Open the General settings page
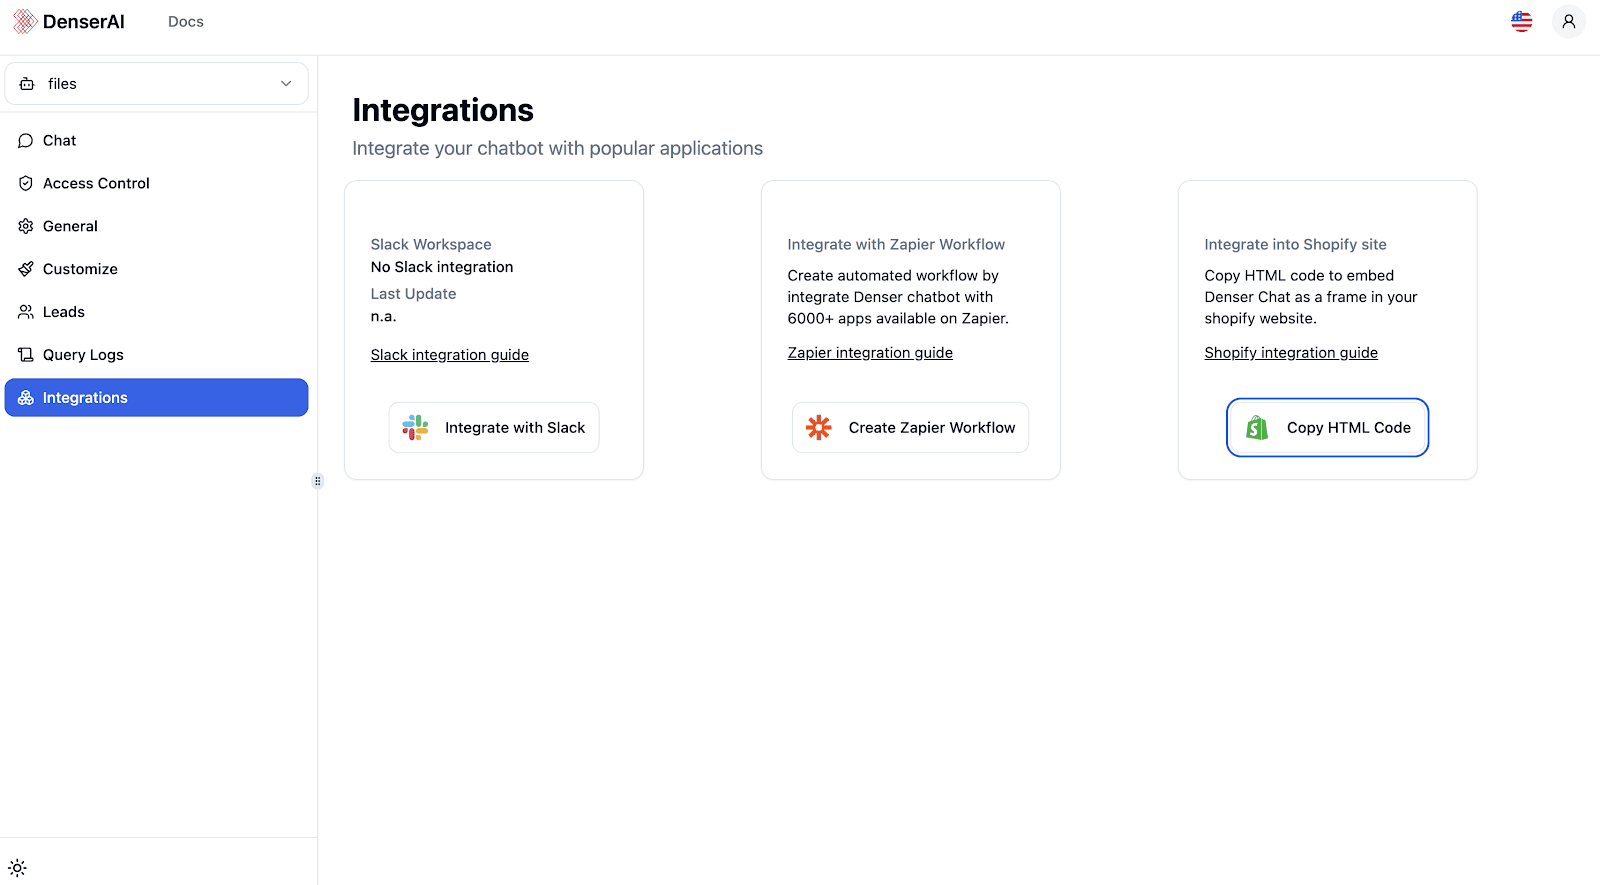Image resolution: width=1600 pixels, height=885 pixels. point(156,227)
